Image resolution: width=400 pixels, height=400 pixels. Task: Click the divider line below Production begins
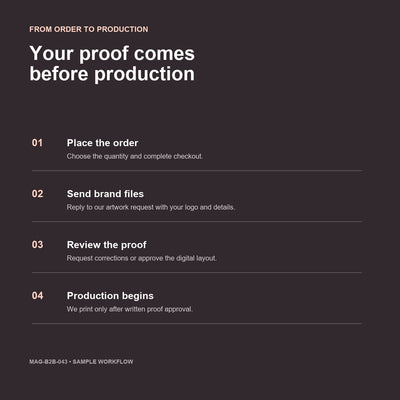click(197, 323)
